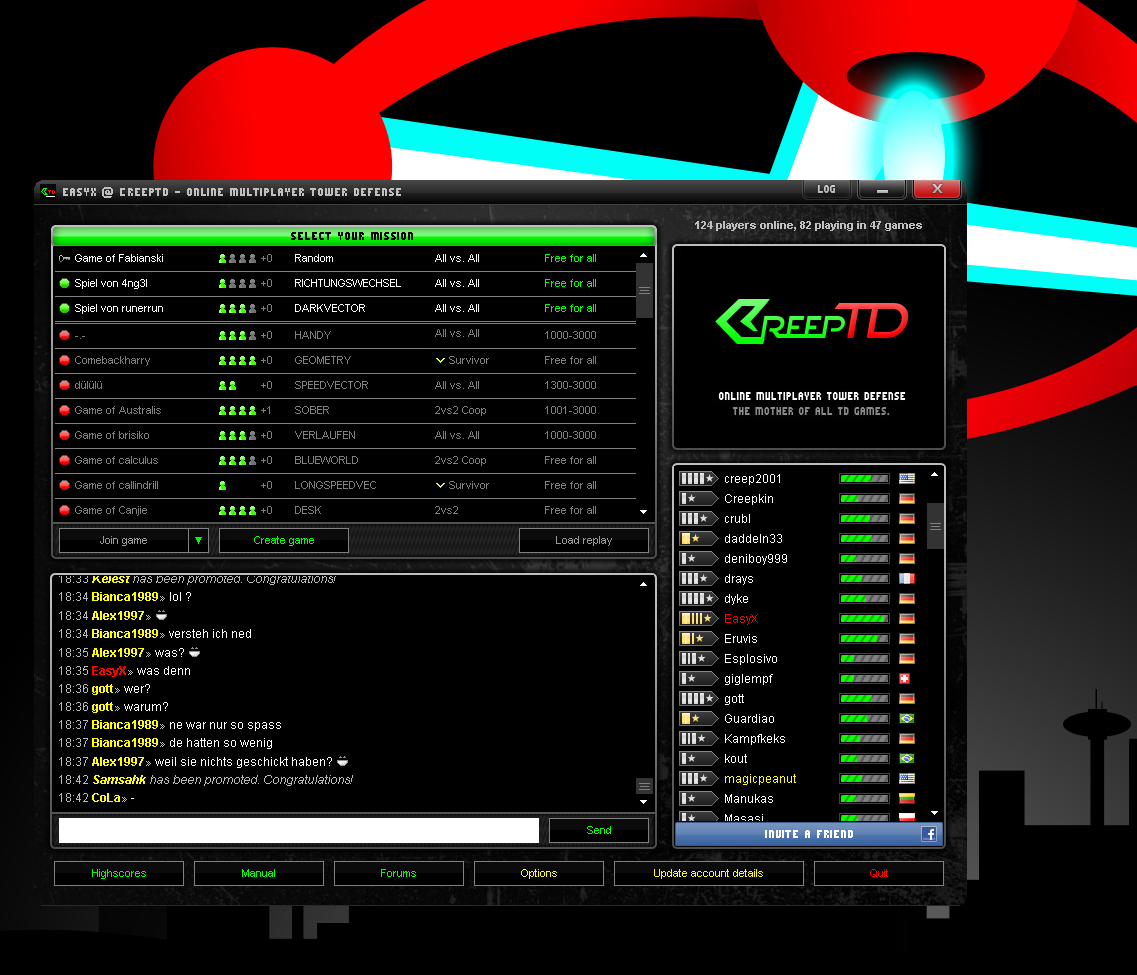Select the Game of Canjie row
This screenshot has width=1137, height=975.
[x=345, y=510]
